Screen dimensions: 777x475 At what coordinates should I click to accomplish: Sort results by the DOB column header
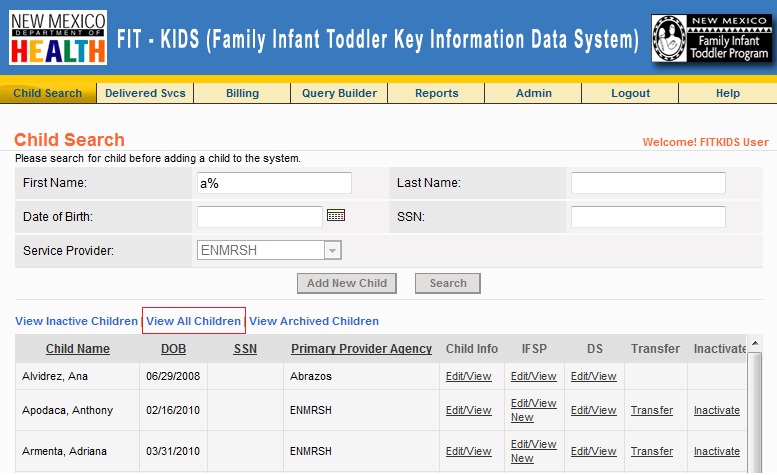[x=173, y=349]
